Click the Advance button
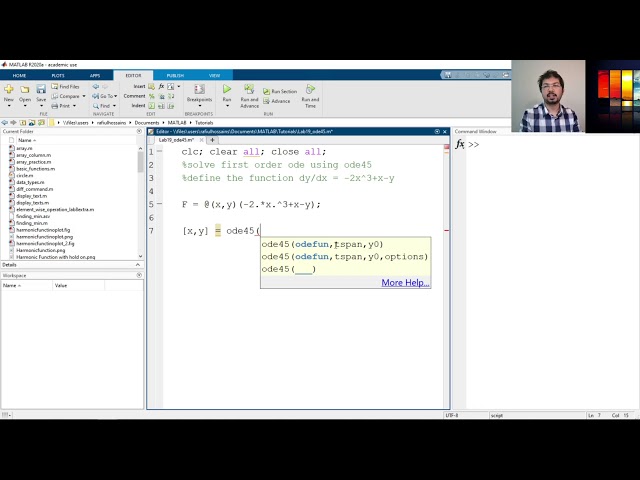The height and width of the screenshot is (480, 640). coord(277,101)
